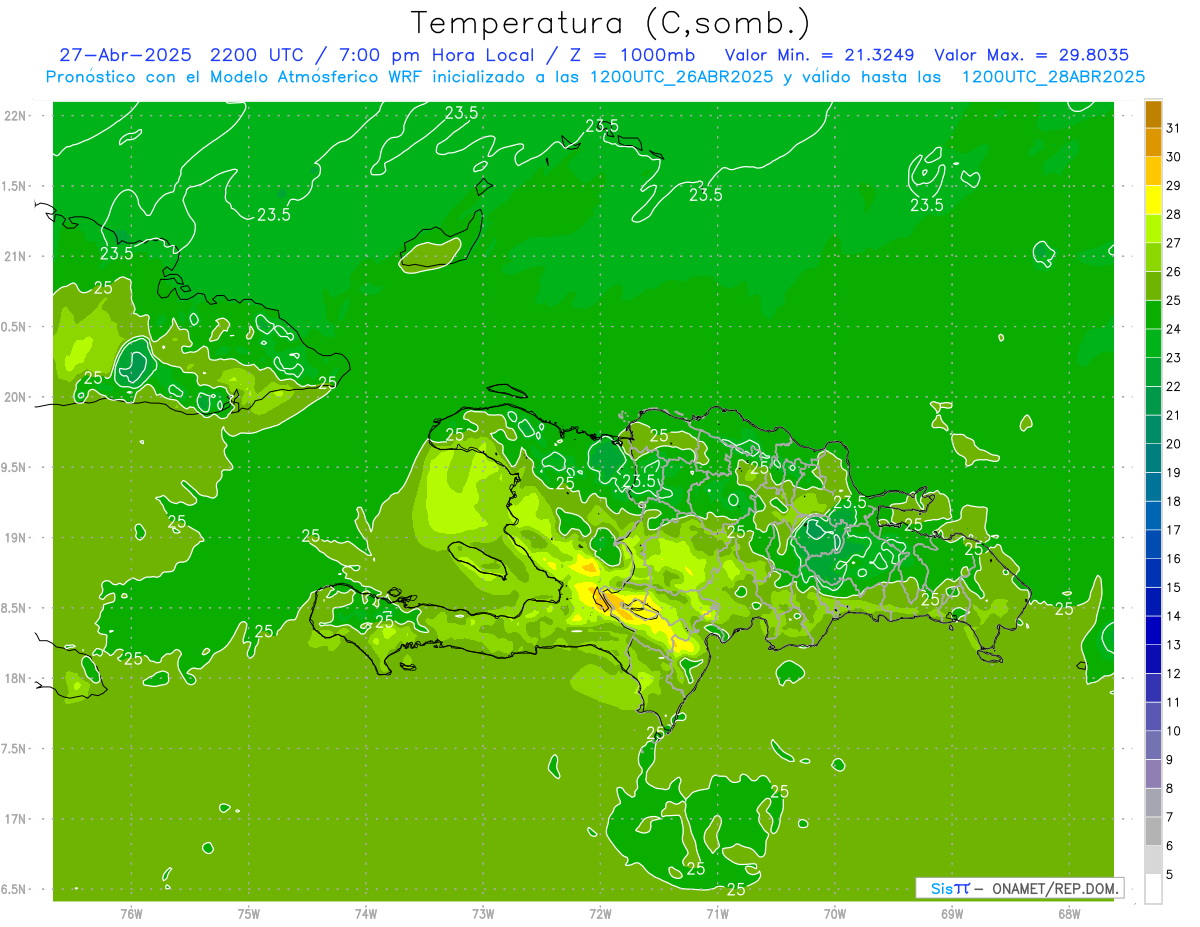Click the longitude label '76W'

[131, 913]
